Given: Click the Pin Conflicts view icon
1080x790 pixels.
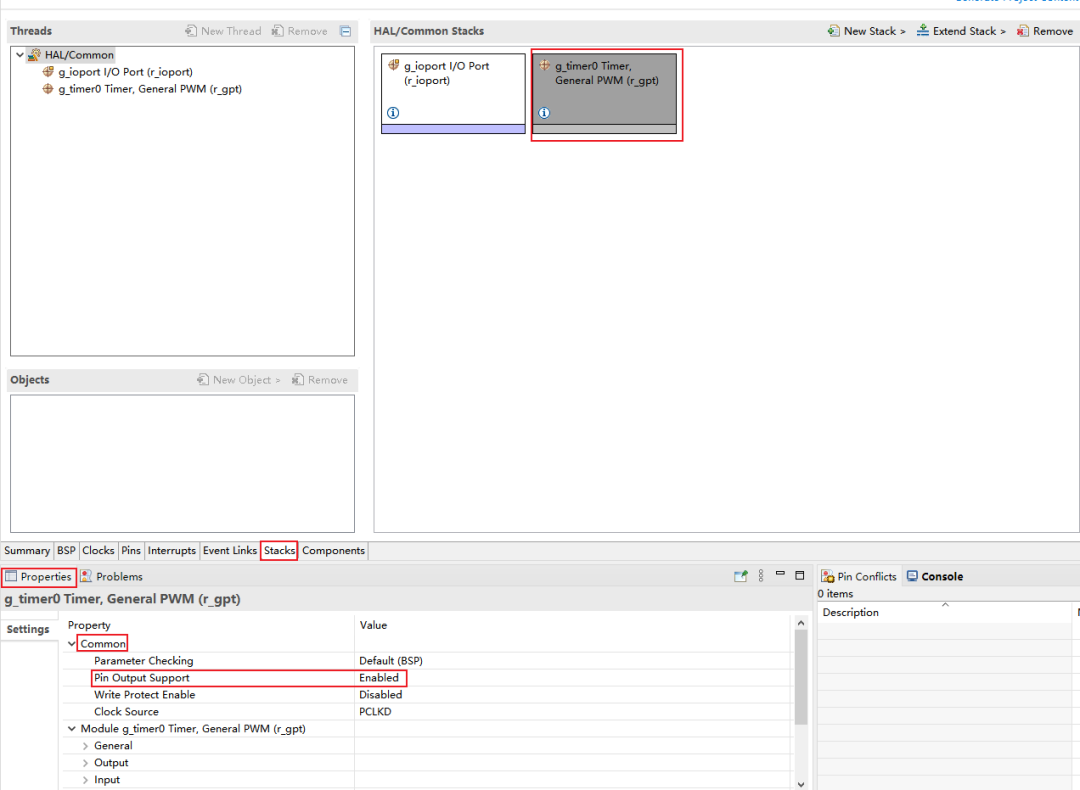Looking at the screenshot, I should pos(828,576).
